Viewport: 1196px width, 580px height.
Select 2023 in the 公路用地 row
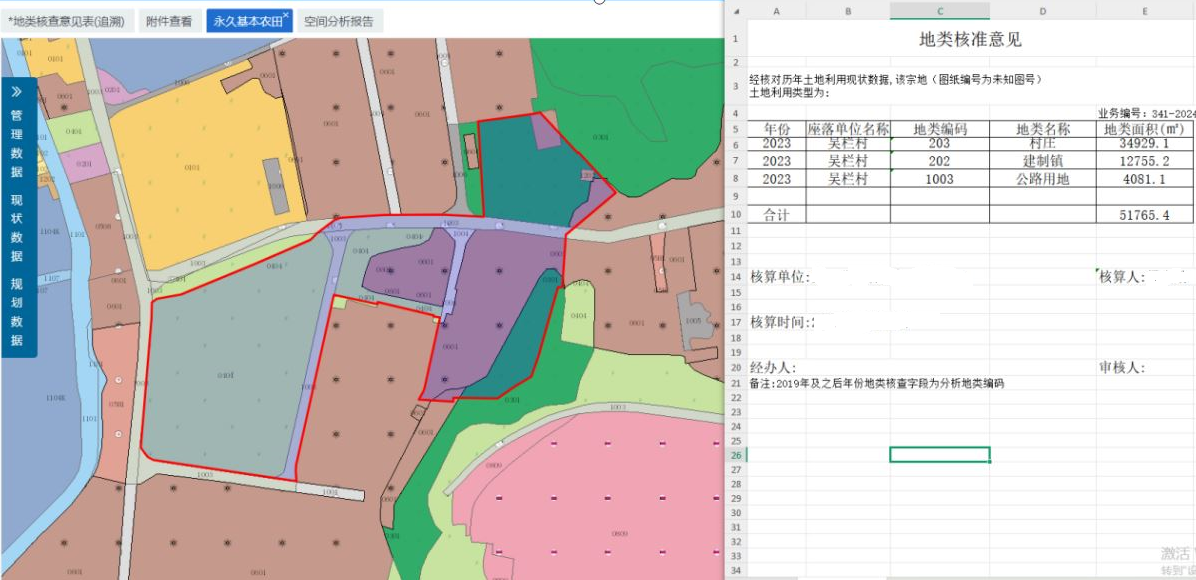776,179
